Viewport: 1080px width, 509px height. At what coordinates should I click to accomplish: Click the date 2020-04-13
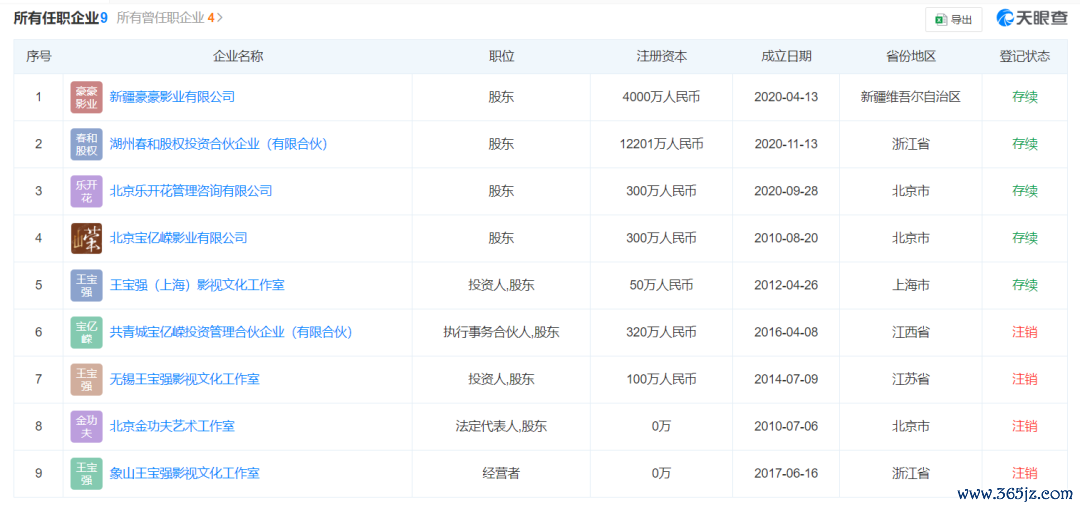click(x=787, y=97)
